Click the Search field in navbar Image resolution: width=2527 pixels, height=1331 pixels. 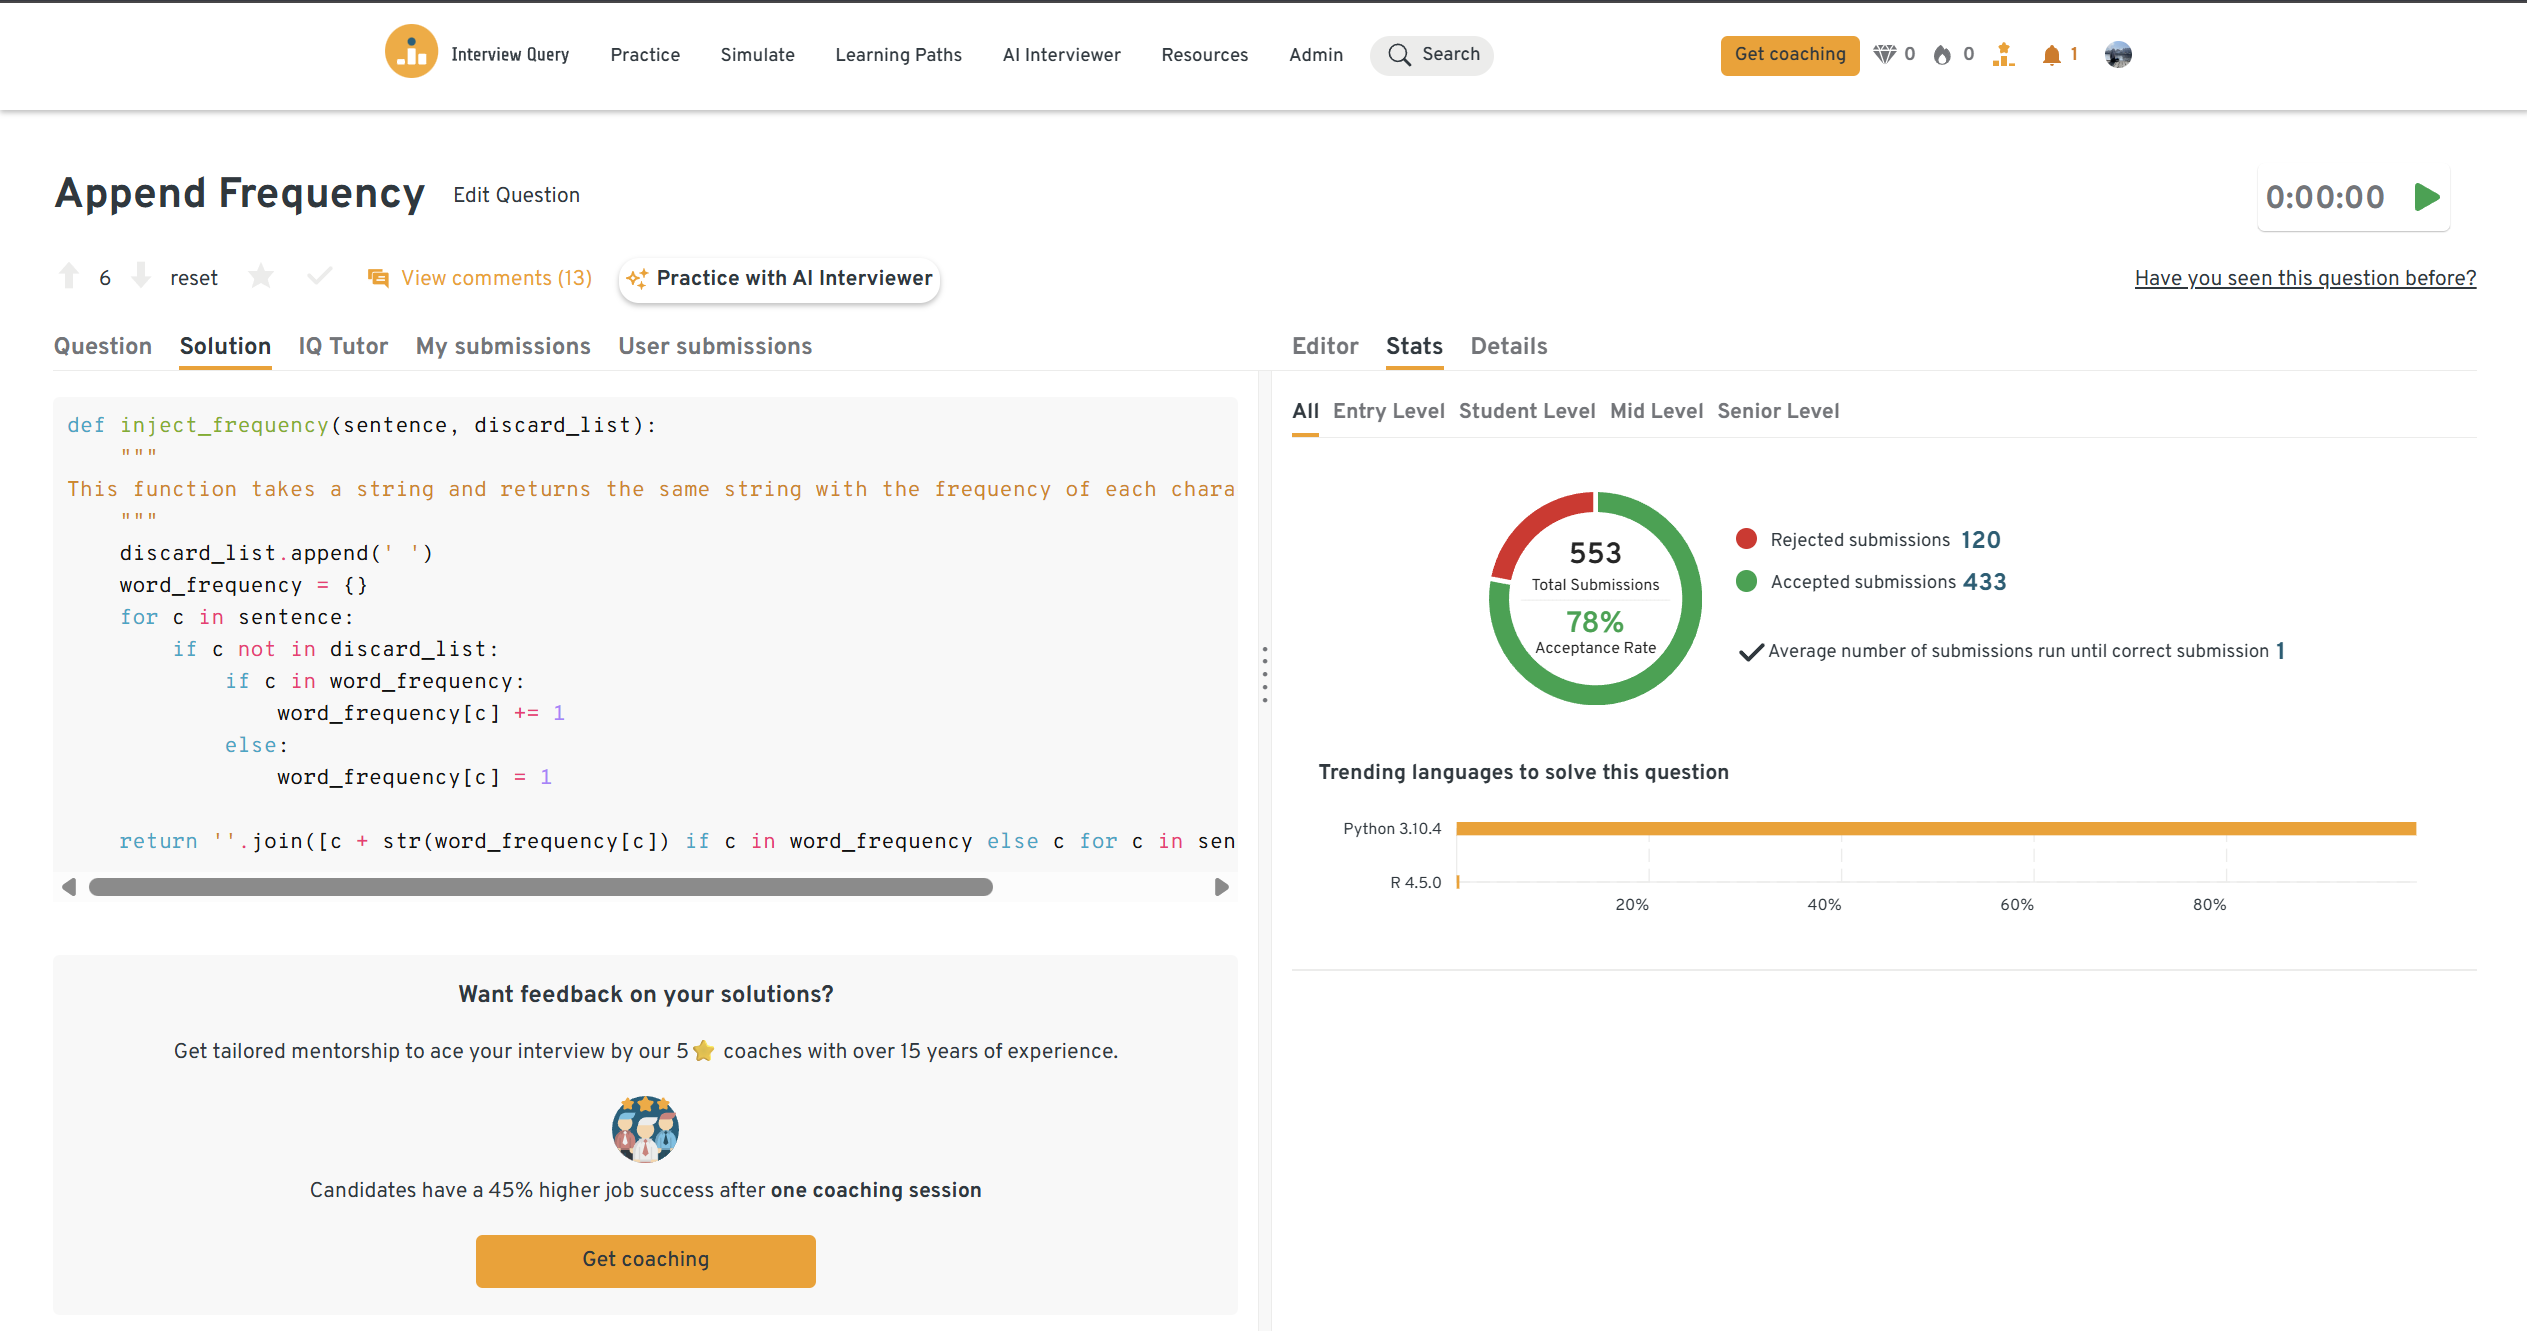tap(1432, 55)
